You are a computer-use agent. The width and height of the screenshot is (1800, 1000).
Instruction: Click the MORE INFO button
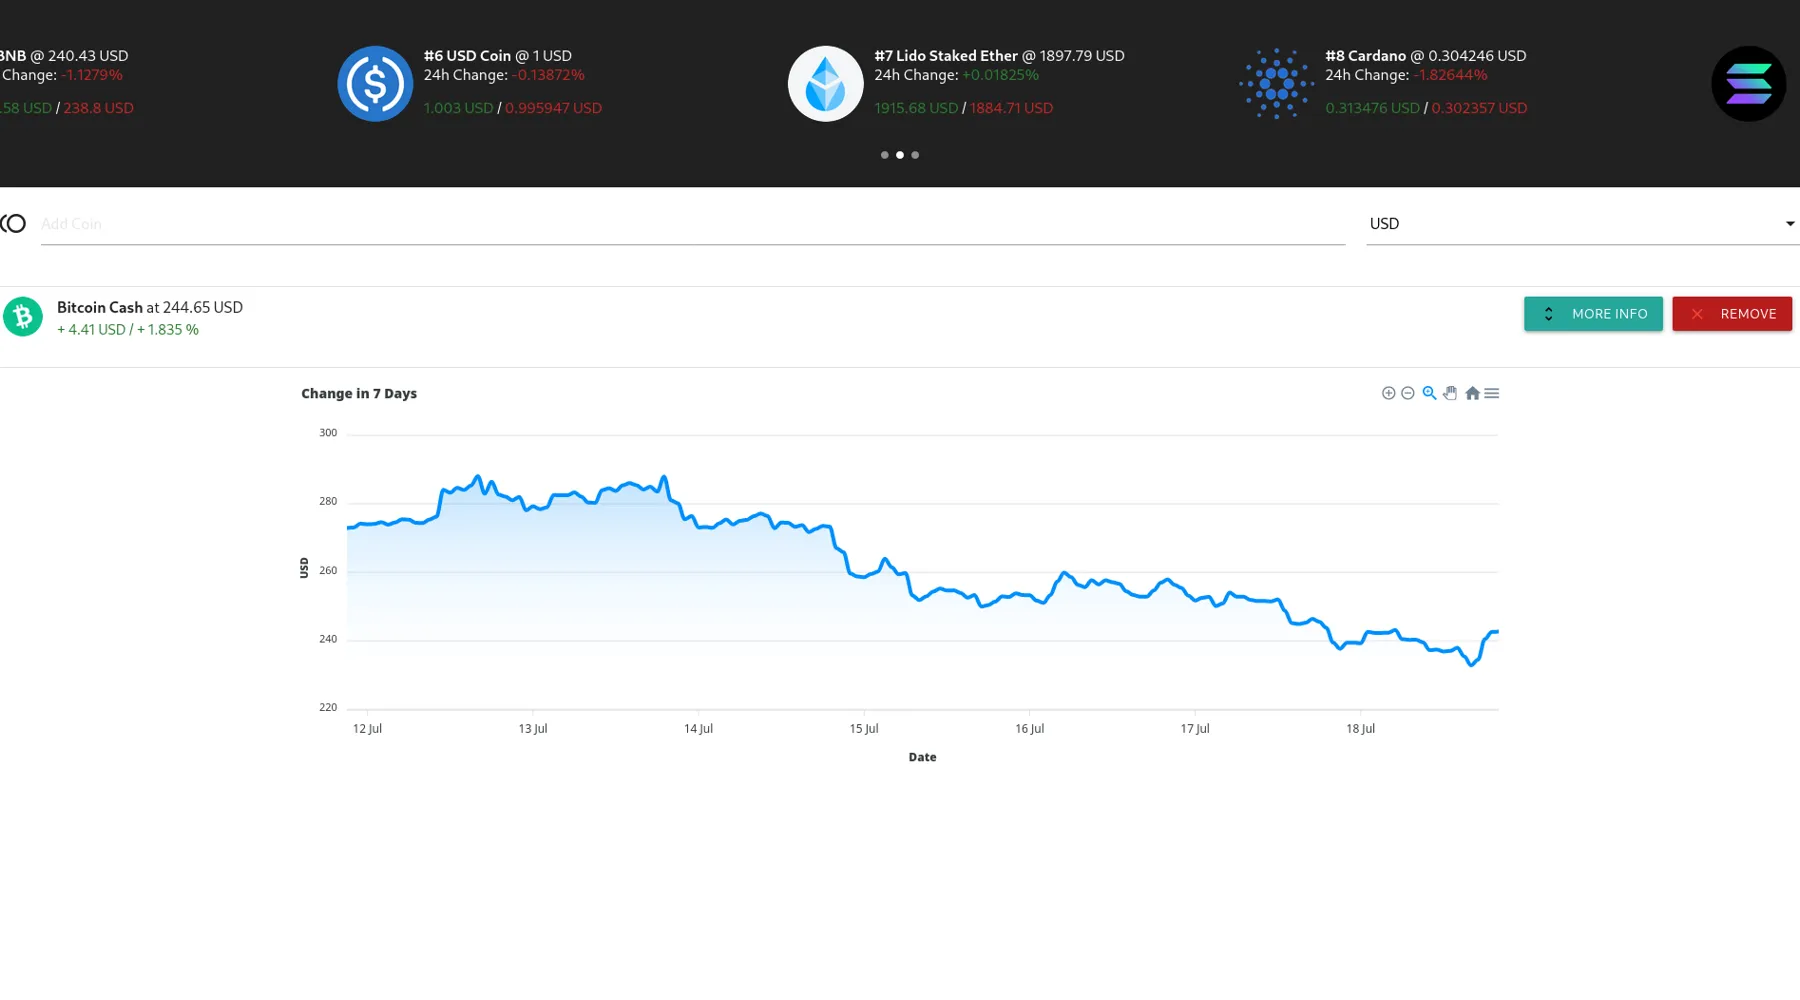[x=1593, y=314]
